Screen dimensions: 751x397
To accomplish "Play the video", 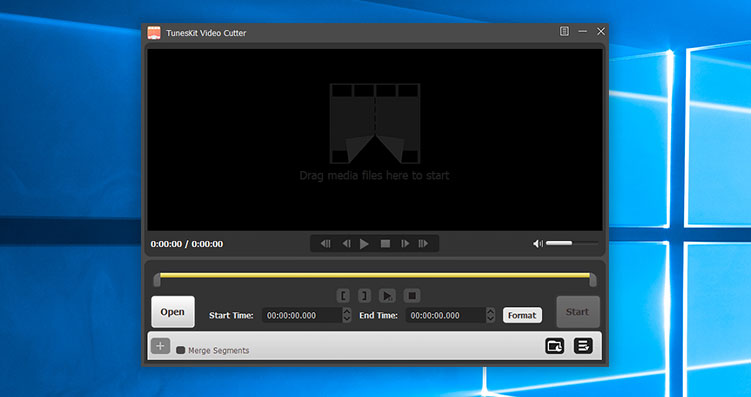I will click(364, 244).
